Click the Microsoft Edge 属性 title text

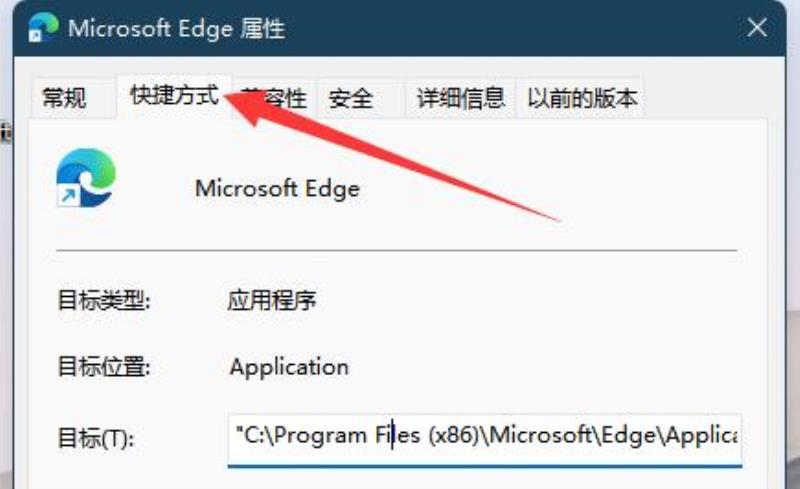pyautogui.click(x=177, y=29)
